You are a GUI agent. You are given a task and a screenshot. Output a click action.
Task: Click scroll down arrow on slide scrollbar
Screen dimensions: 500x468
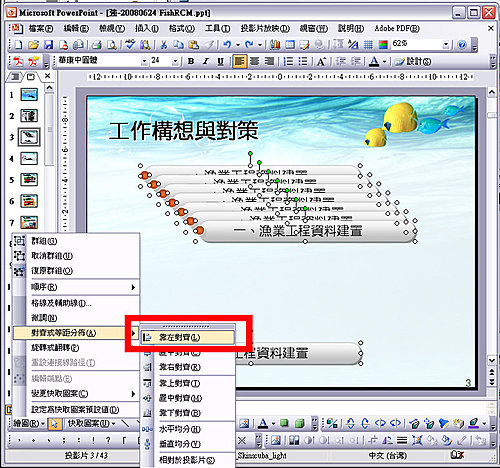492,360
